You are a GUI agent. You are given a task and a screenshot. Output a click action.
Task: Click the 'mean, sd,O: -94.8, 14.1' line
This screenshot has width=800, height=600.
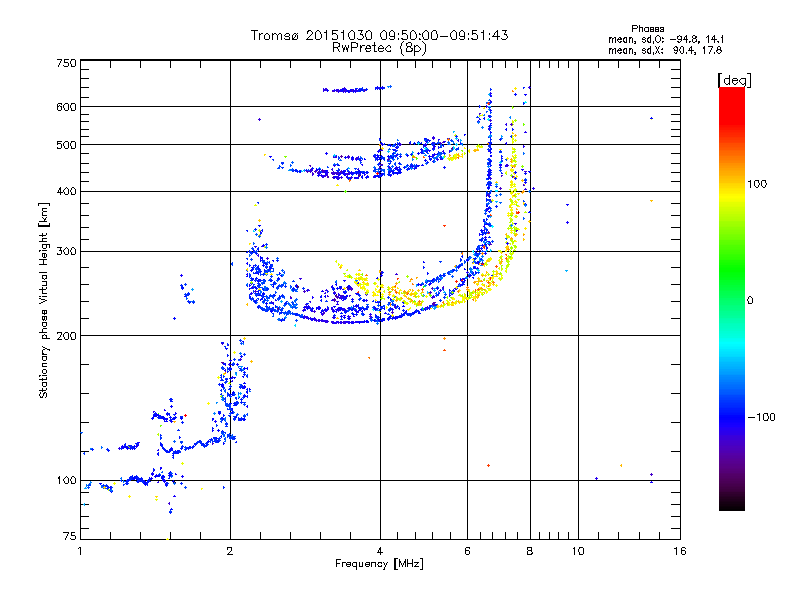tap(666, 39)
